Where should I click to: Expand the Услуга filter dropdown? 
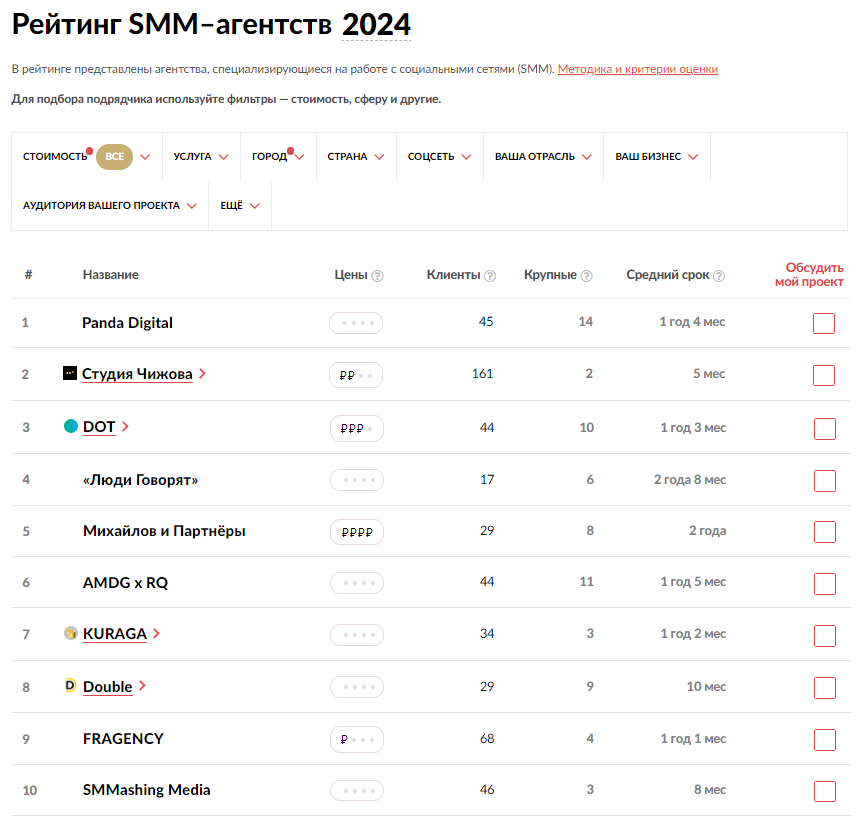coord(200,157)
